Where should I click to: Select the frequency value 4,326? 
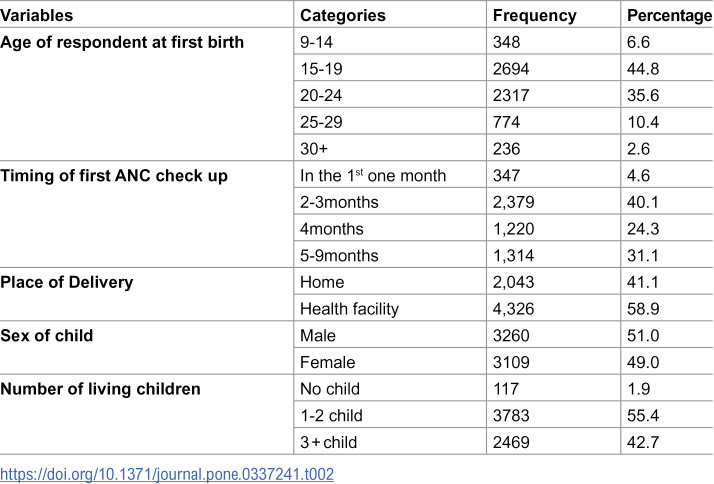click(513, 309)
